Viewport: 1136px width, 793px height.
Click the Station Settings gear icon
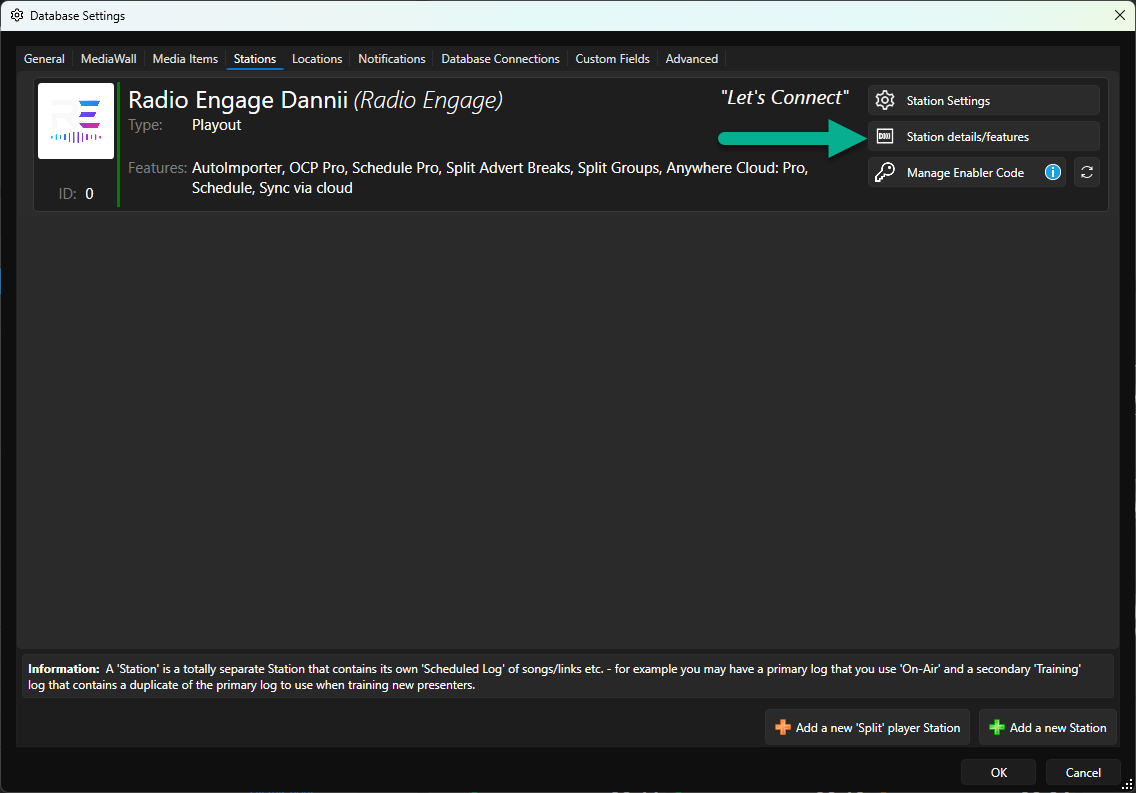coord(885,100)
